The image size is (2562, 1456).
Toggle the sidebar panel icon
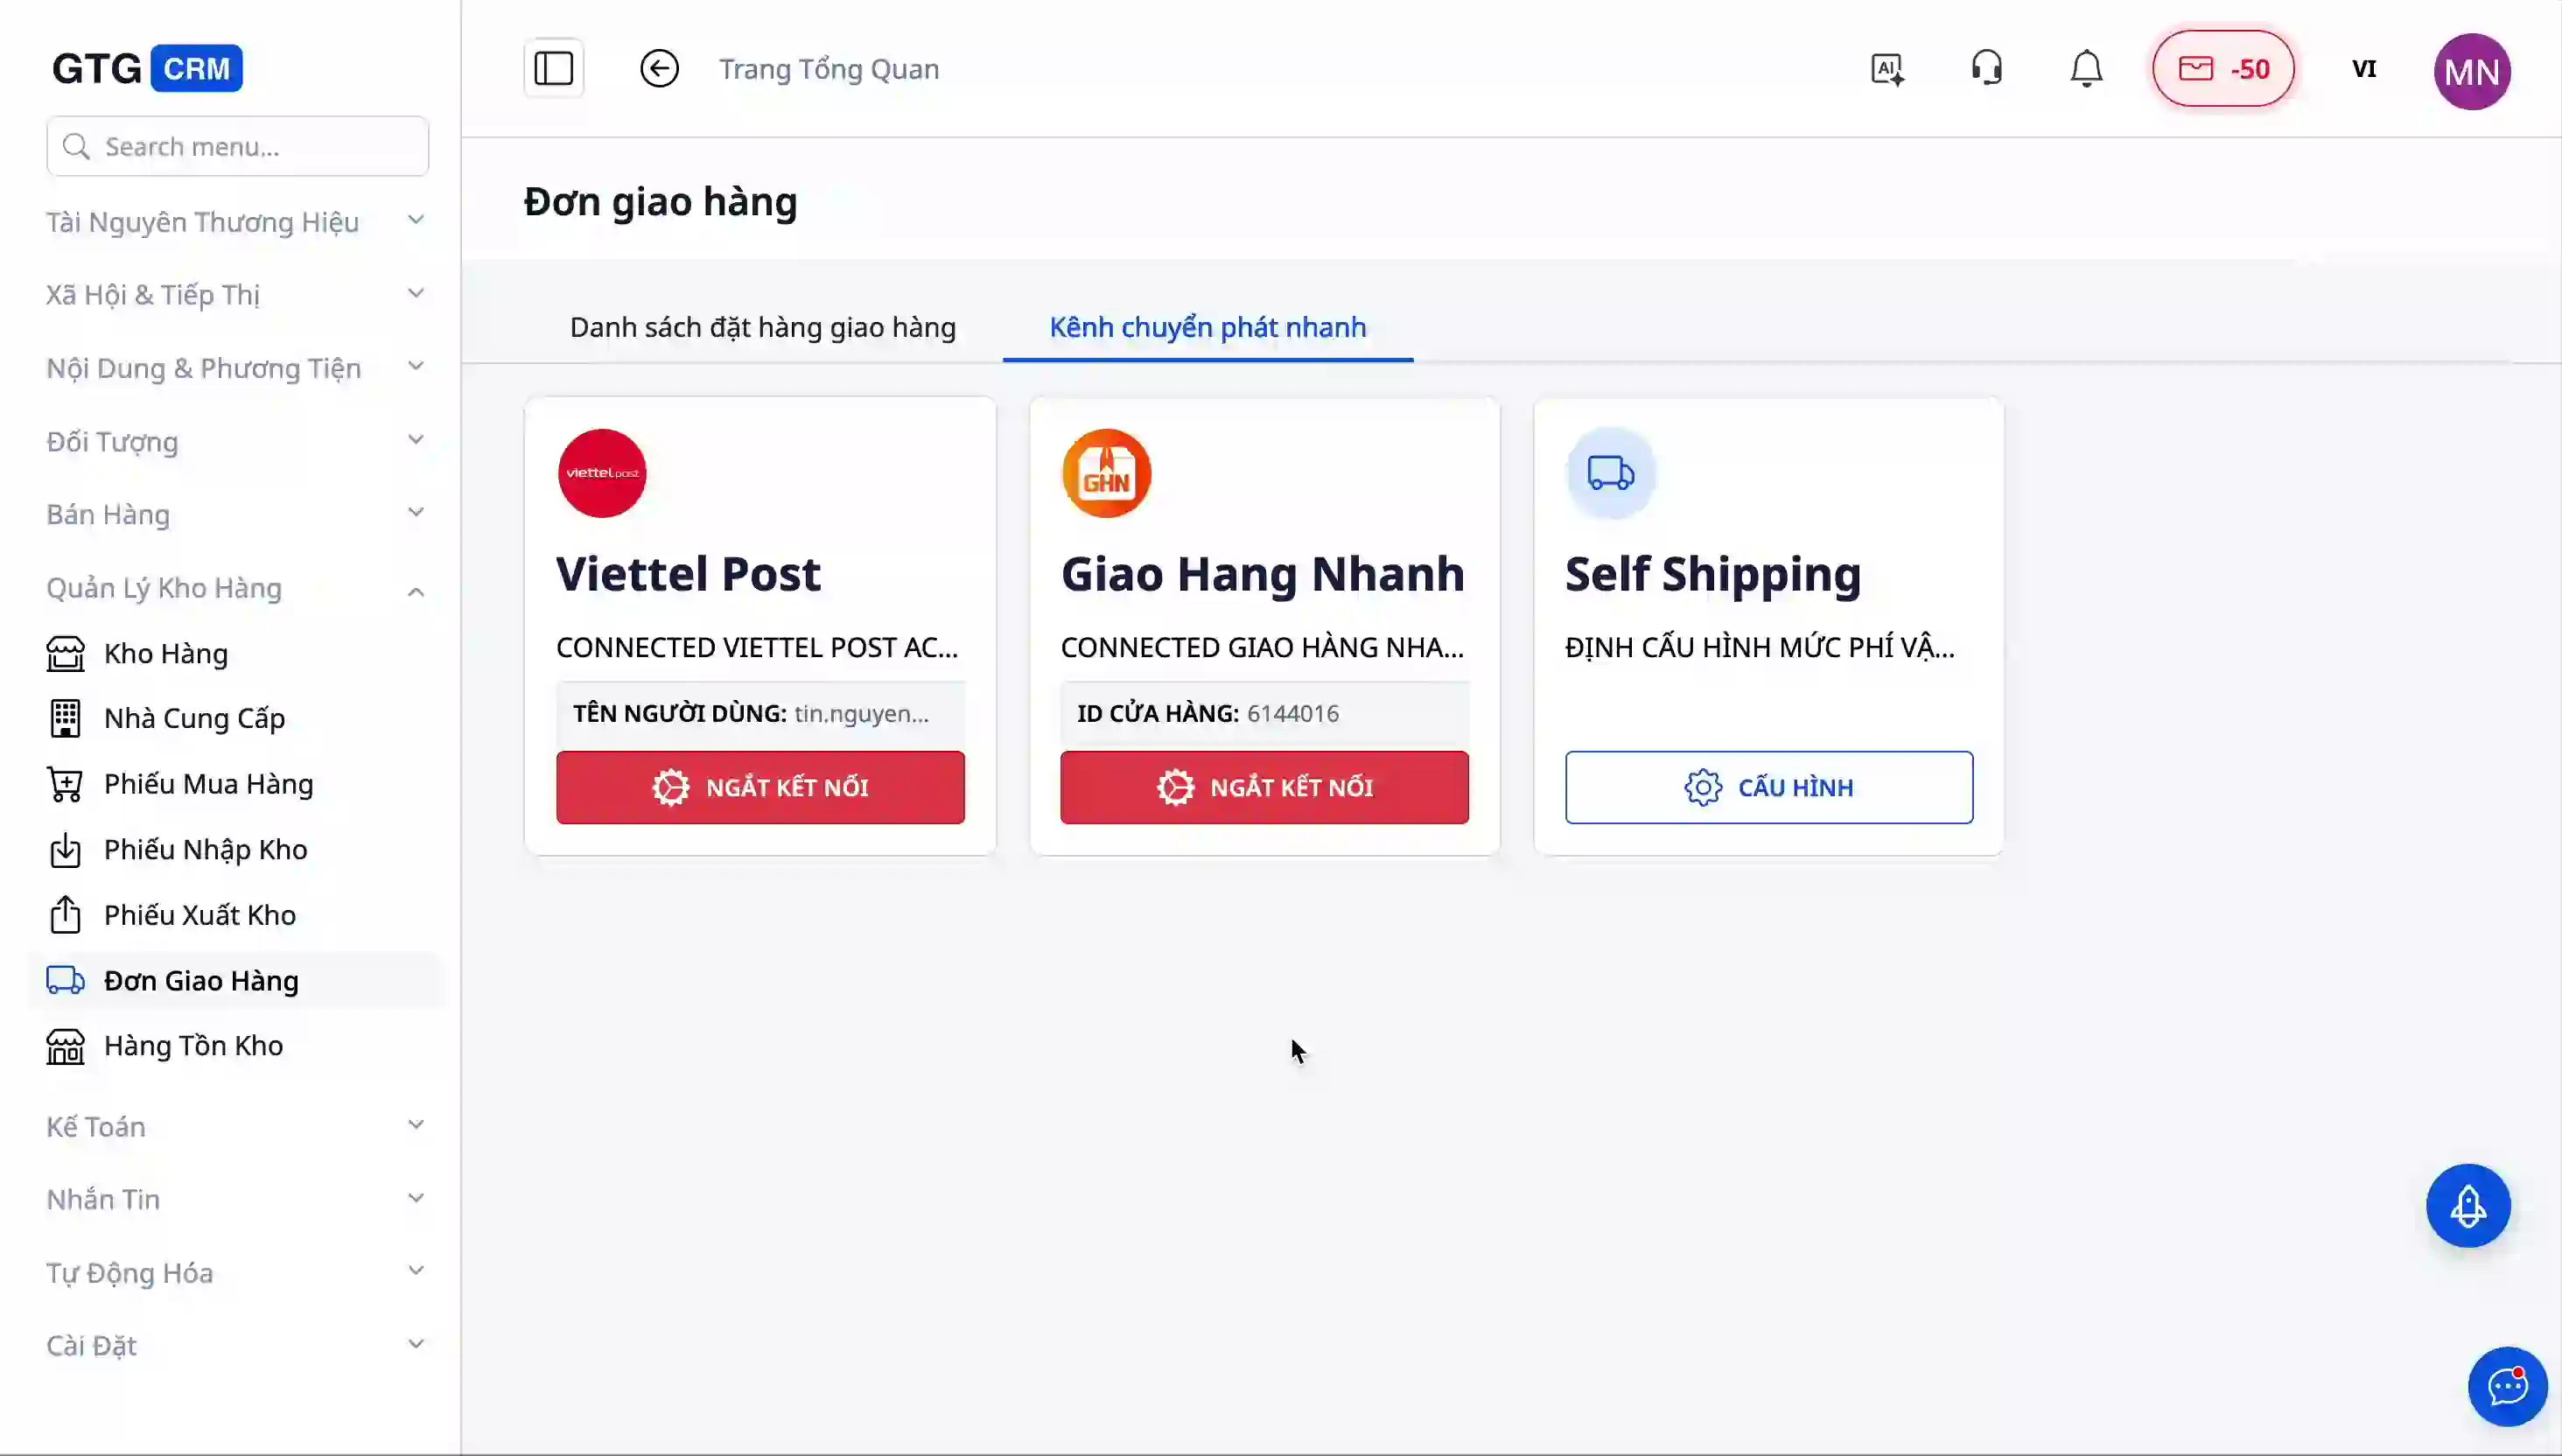pos(553,69)
